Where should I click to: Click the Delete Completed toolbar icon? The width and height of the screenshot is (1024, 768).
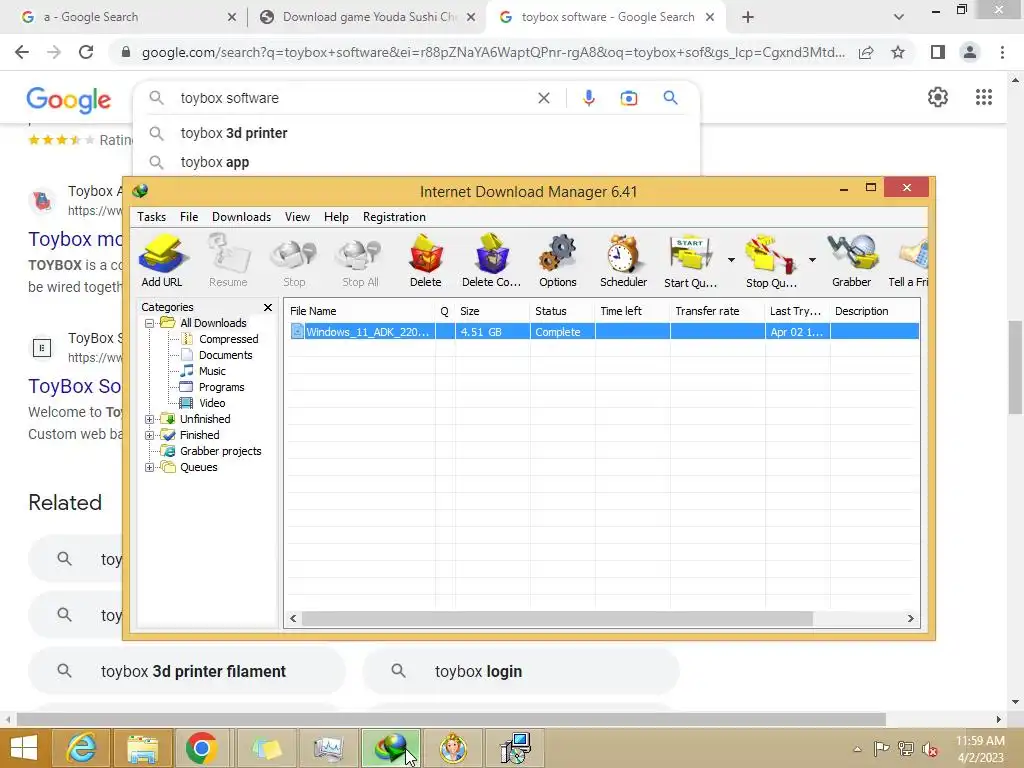[491, 261]
